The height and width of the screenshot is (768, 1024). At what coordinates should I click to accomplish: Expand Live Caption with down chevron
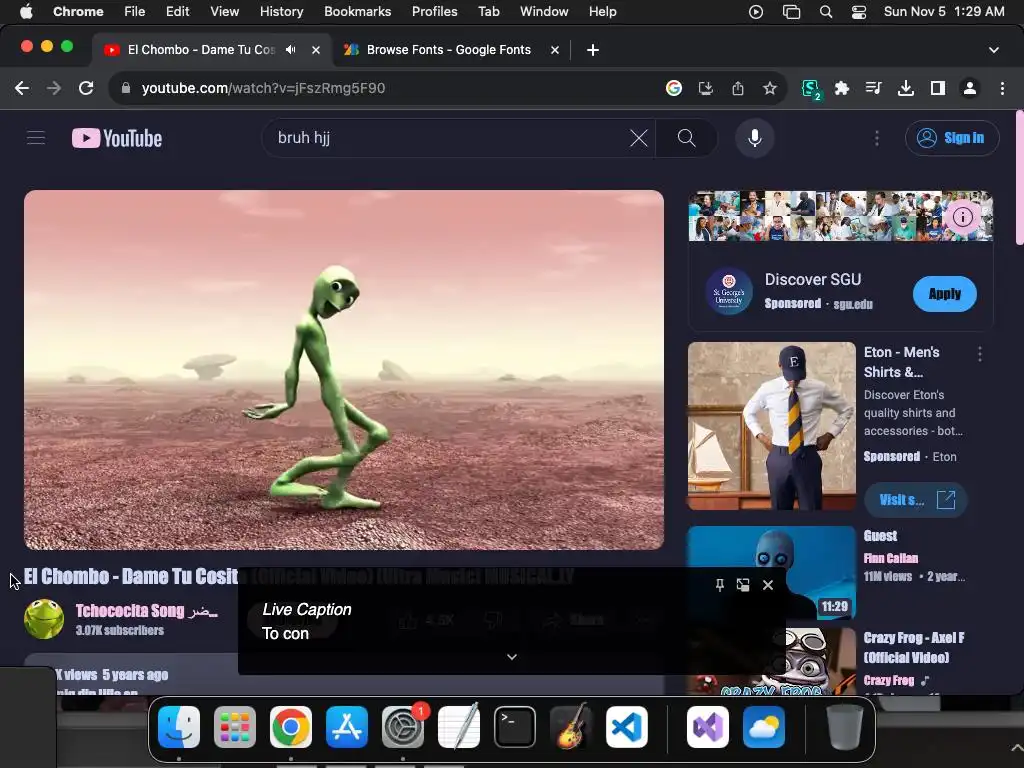click(x=512, y=656)
